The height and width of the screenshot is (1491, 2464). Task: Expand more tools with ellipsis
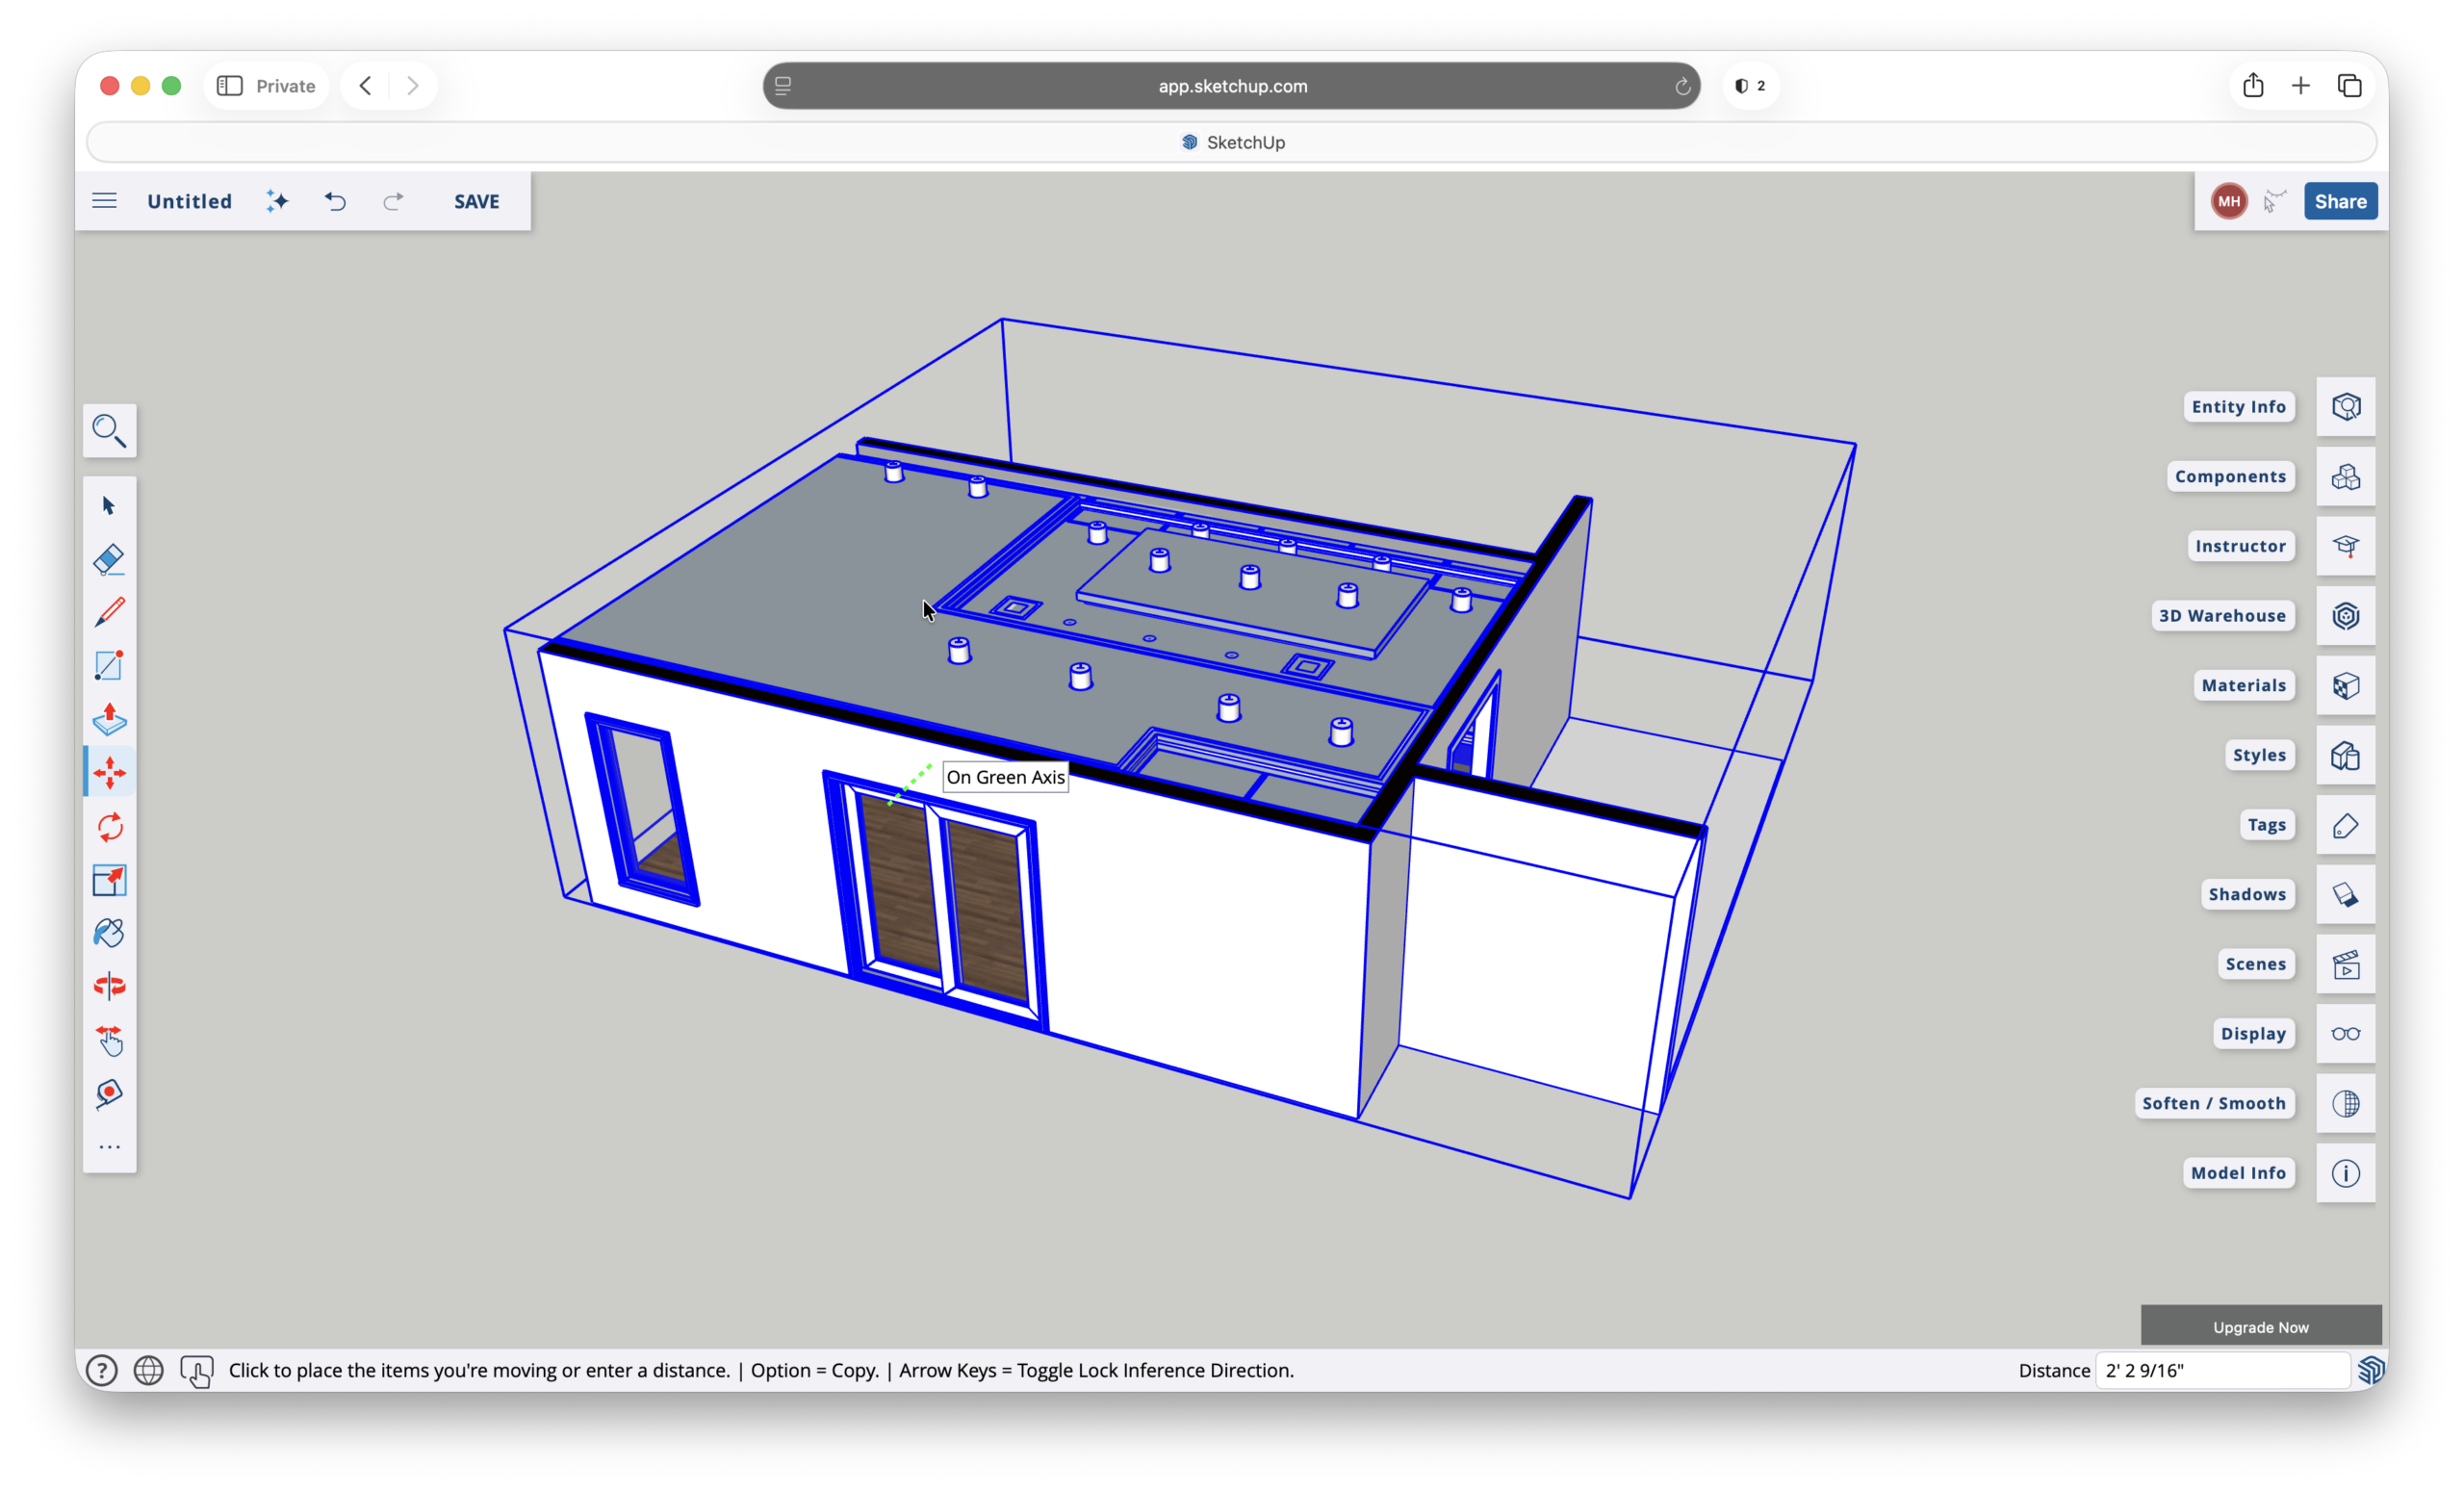pos(109,1146)
